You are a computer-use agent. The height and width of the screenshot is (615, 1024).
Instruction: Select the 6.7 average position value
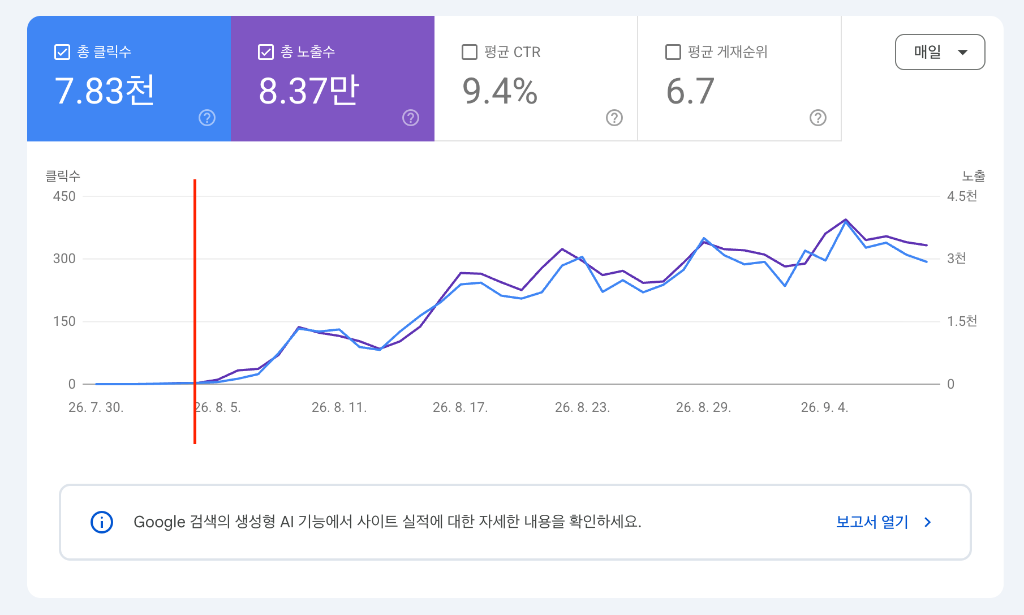[690, 91]
